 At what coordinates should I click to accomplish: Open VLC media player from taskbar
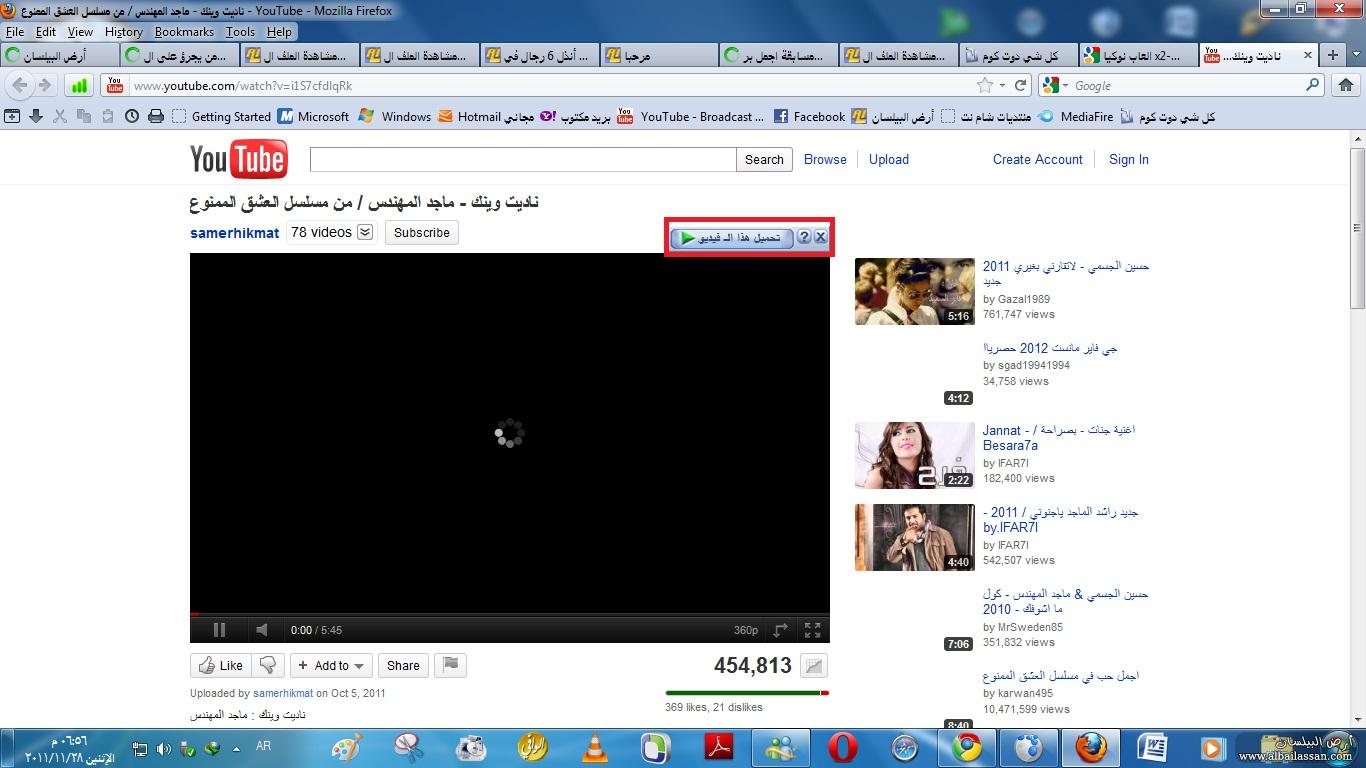click(x=594, y=747)
